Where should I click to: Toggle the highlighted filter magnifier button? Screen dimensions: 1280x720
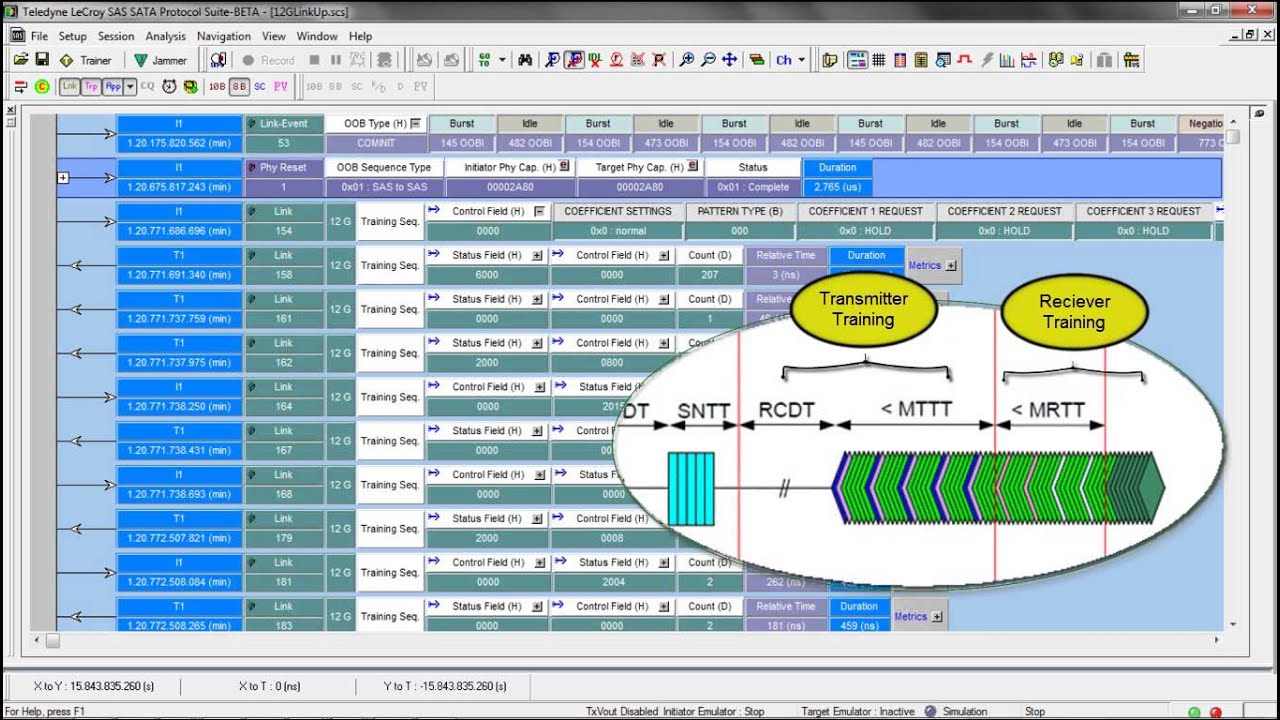(574, 60)
